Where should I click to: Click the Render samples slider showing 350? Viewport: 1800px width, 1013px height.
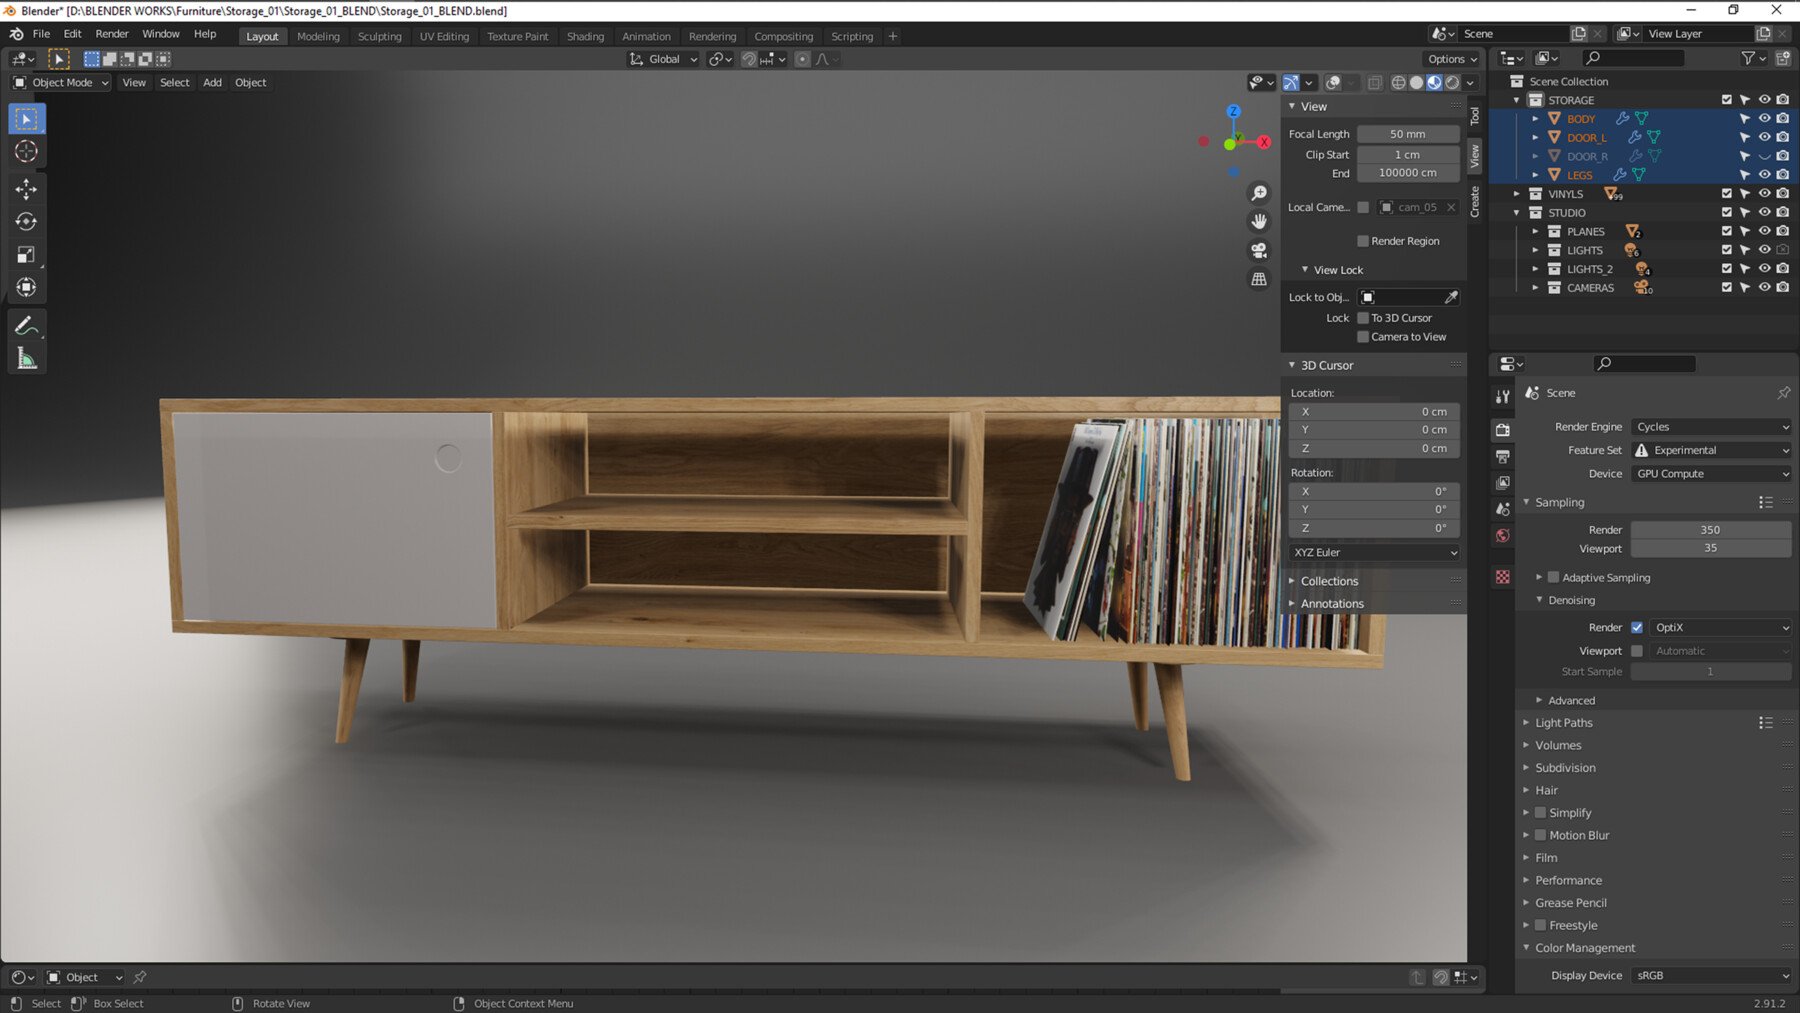pyautogui.click(x=1710, y=529)
